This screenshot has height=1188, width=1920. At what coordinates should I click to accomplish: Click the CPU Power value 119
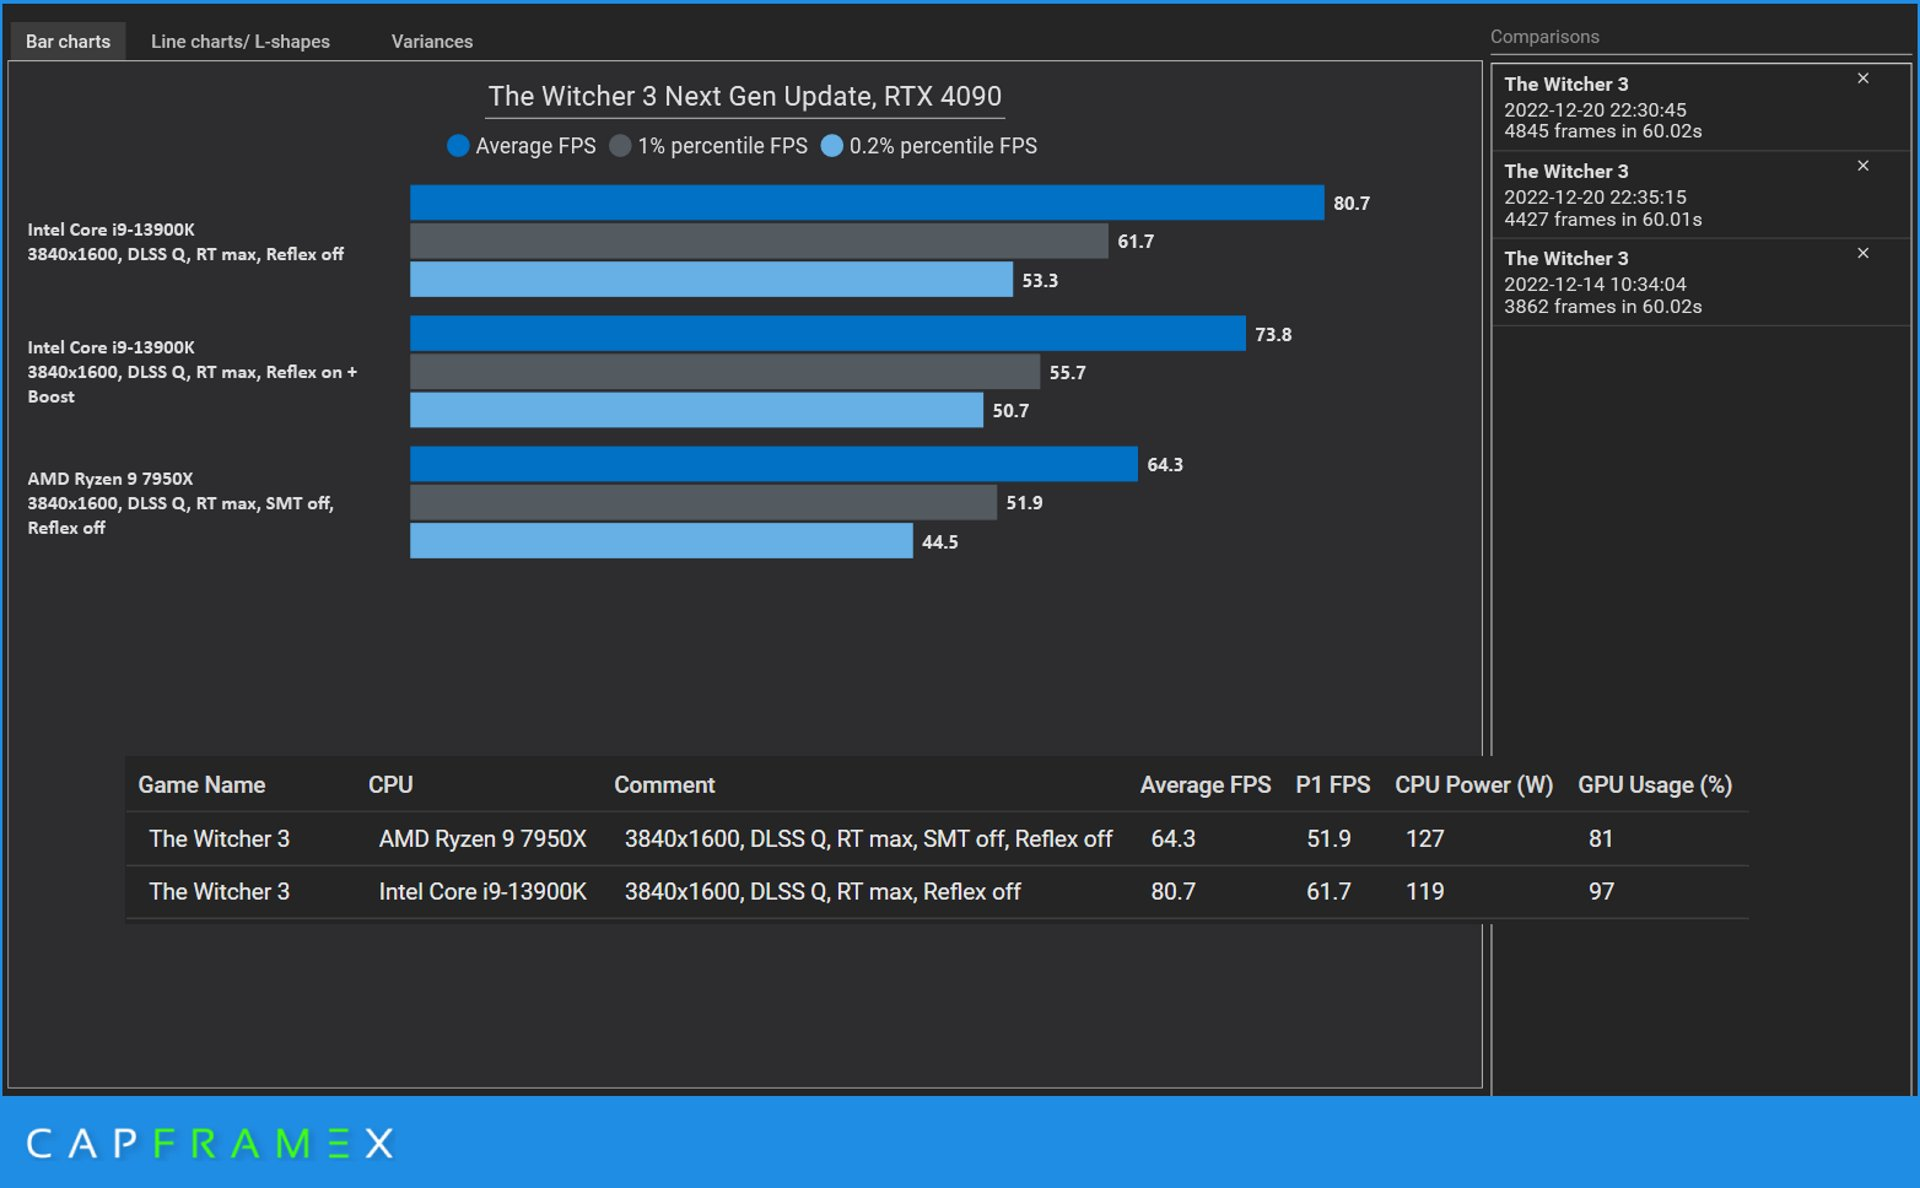pos(1425,891)
